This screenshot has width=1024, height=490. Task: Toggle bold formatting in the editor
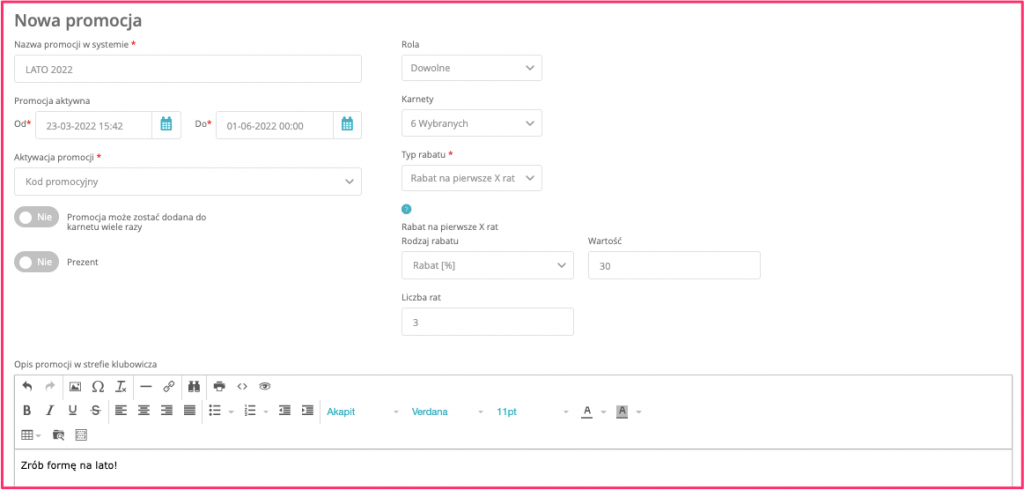tap(27, 411)
